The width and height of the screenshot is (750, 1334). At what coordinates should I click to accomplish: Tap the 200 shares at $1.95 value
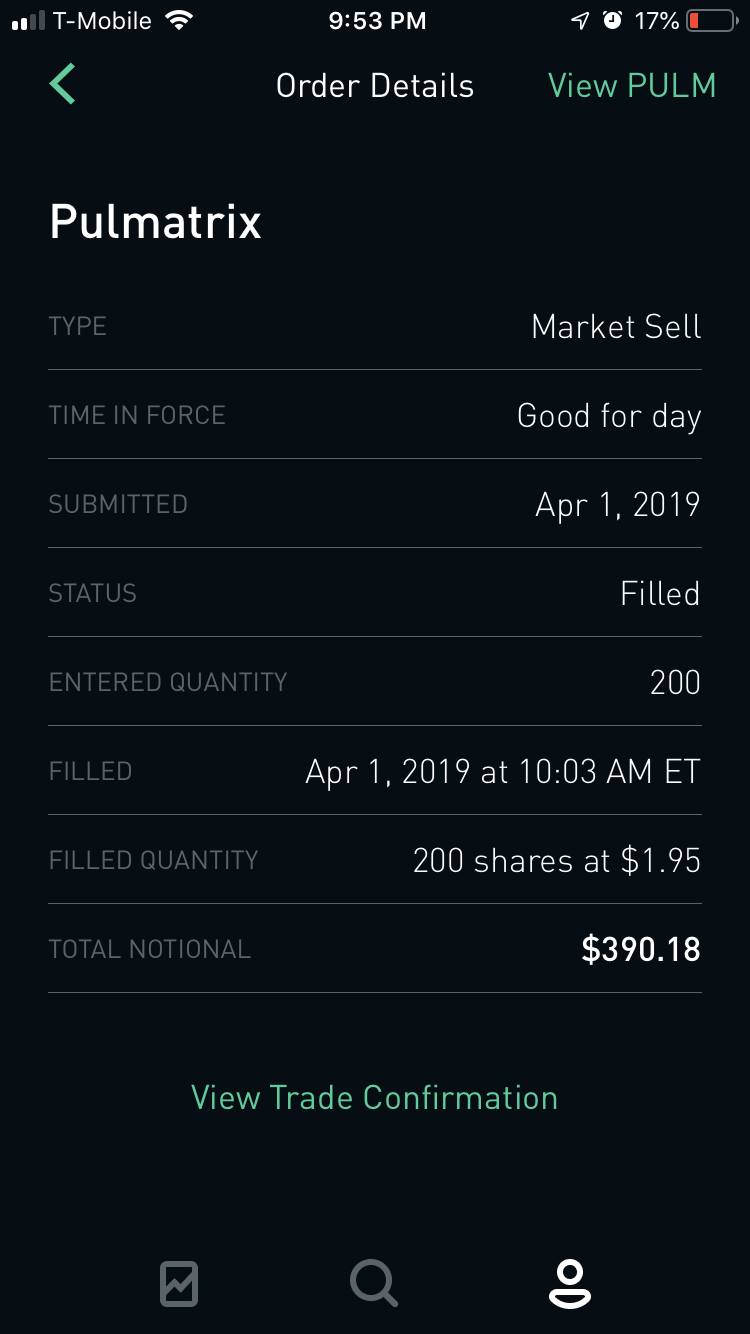557,860
